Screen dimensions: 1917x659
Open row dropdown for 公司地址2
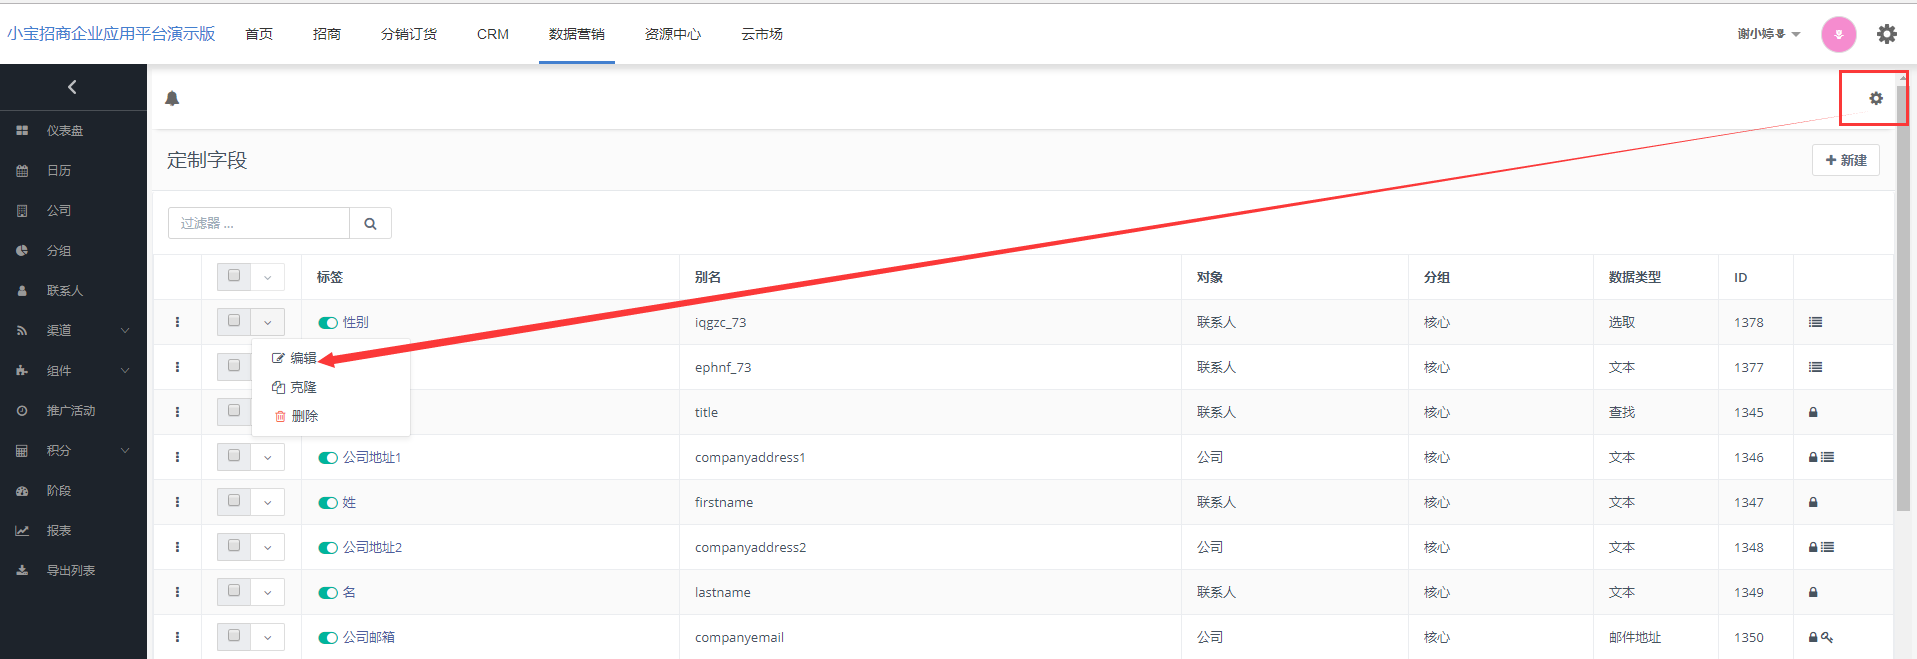click(268, 548)
